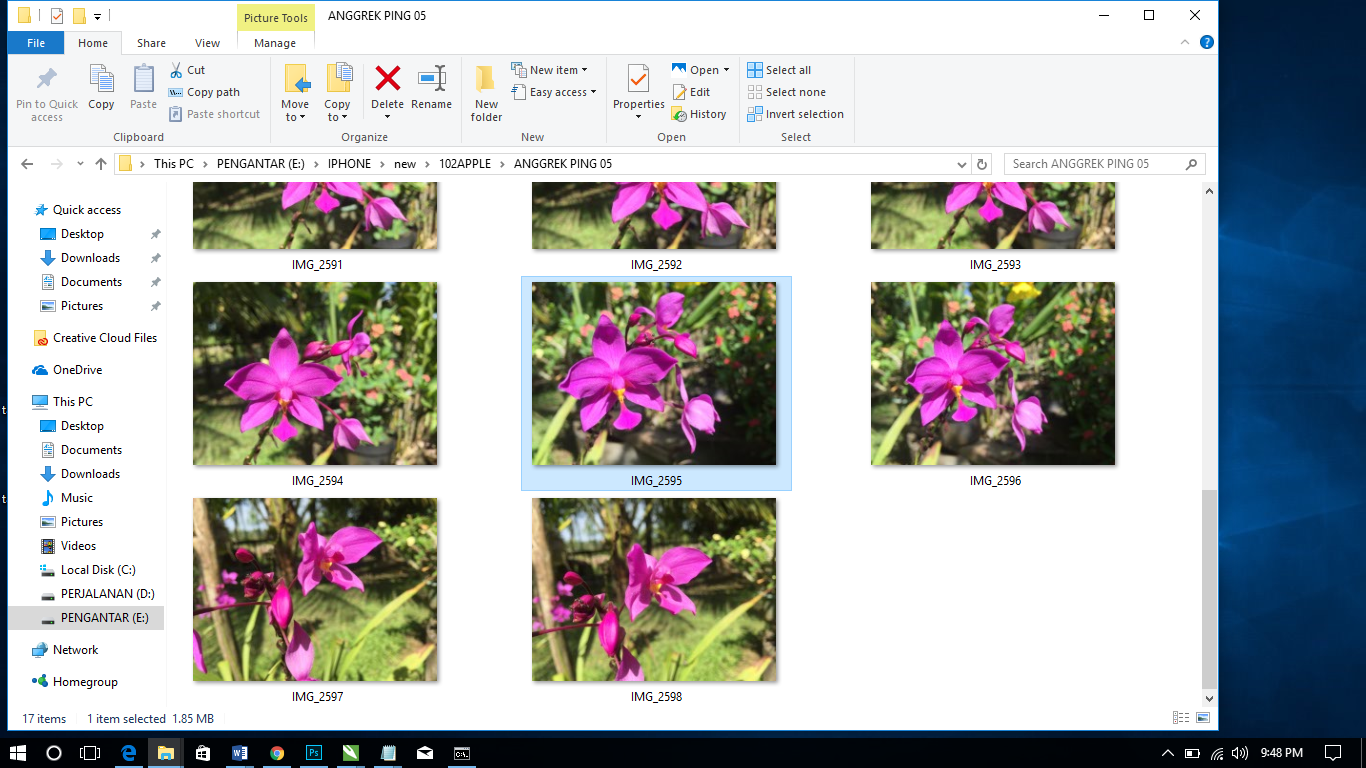Select OneDrive in navigation pane

(77, 370)
